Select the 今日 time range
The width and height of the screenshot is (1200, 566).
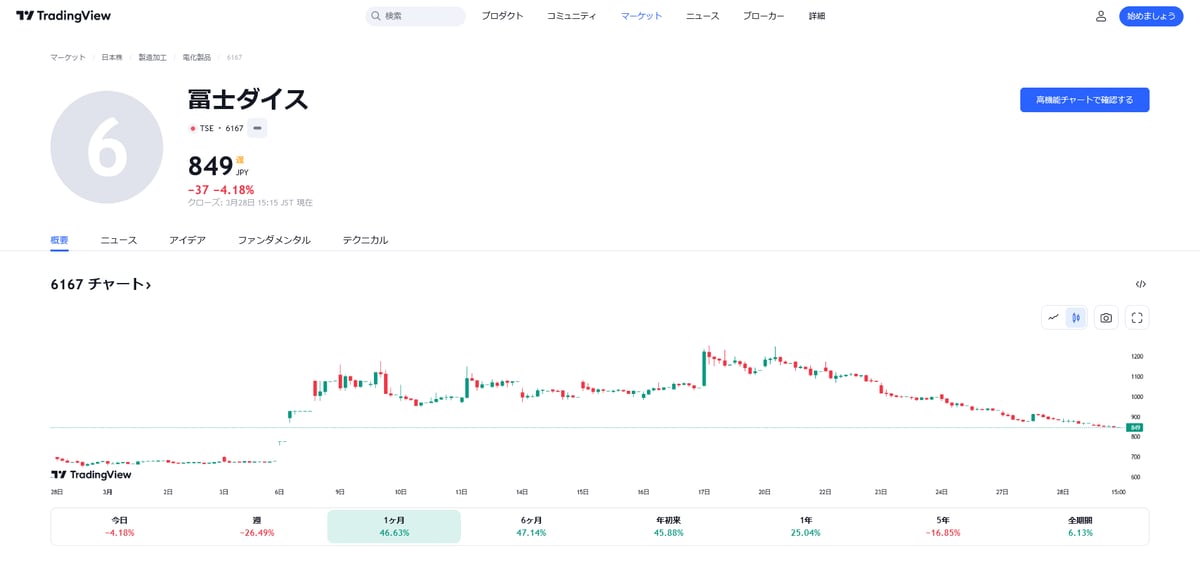tap(119, 526)
